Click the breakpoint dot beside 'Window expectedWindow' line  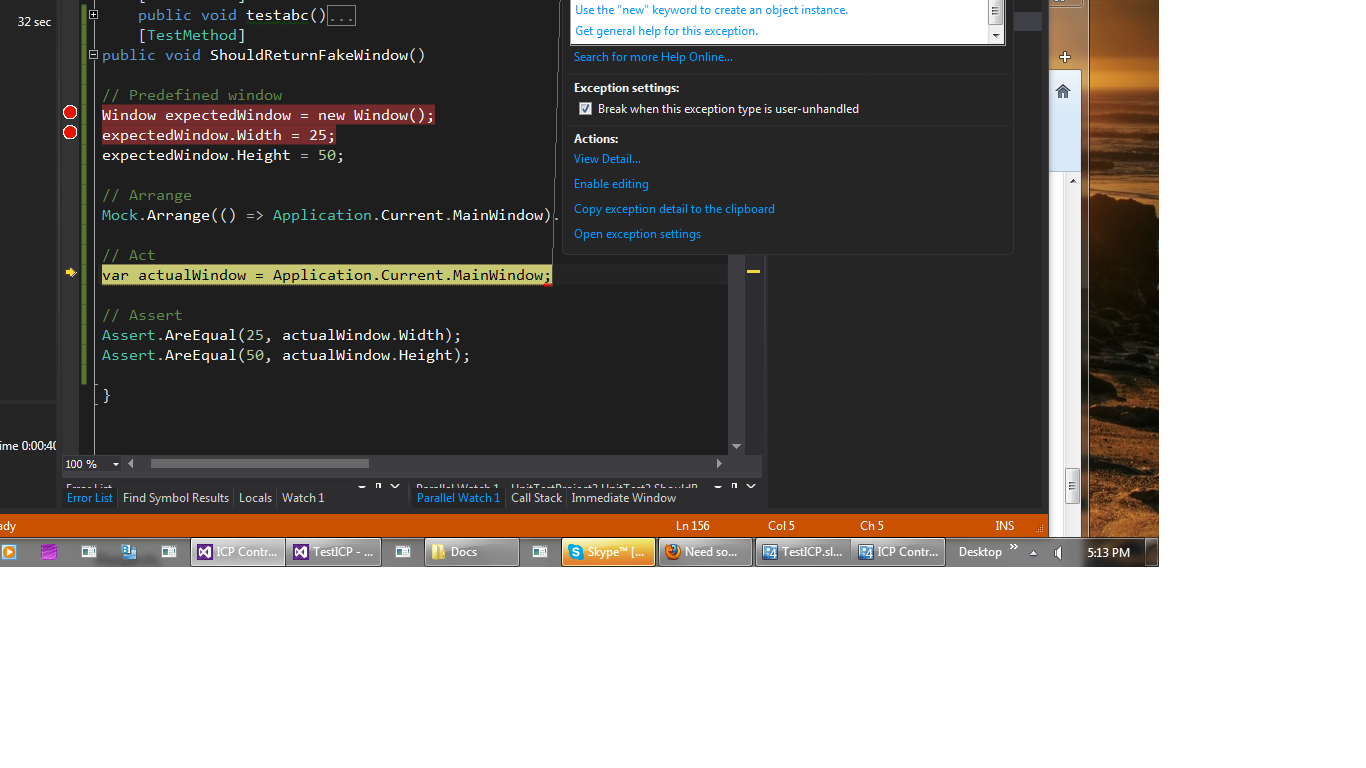tap(70, 112)
